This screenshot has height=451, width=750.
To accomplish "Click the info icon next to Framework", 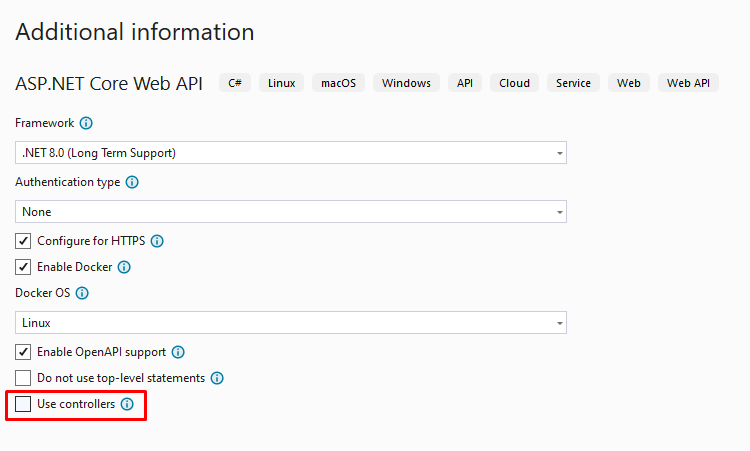I will (x=86, y=123).
